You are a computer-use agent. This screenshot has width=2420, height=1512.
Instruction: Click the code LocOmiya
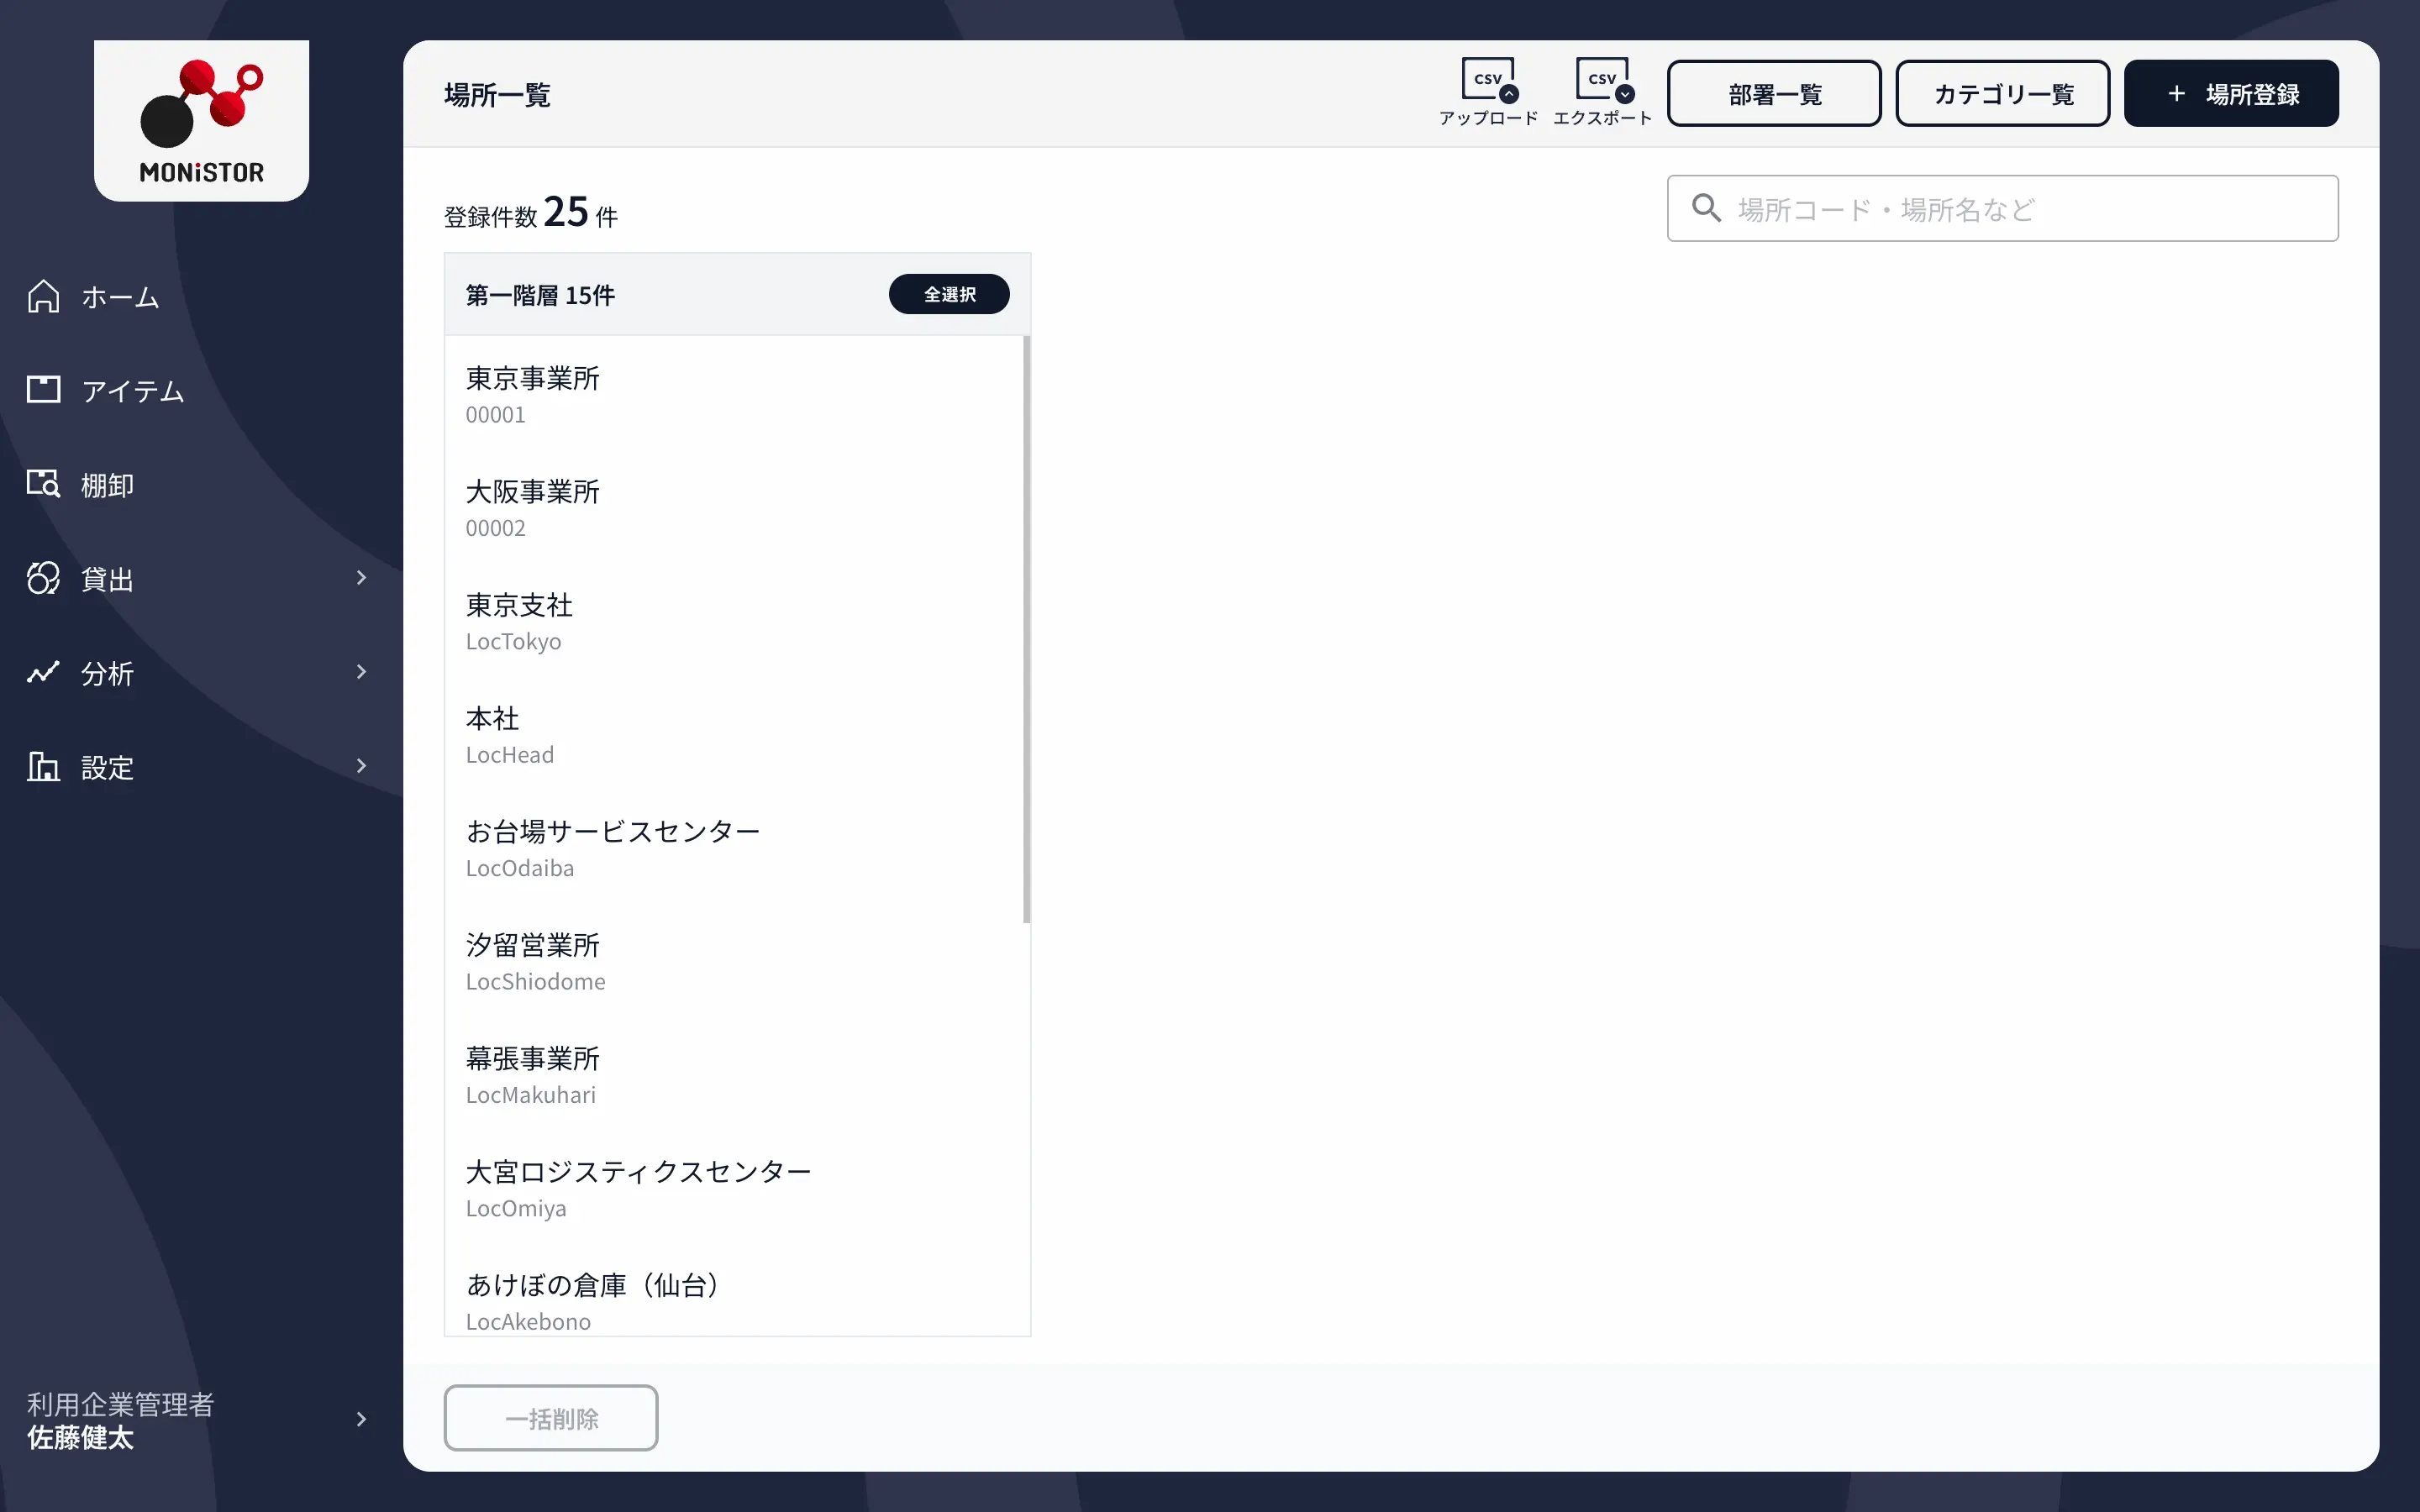coord(515,1209)
